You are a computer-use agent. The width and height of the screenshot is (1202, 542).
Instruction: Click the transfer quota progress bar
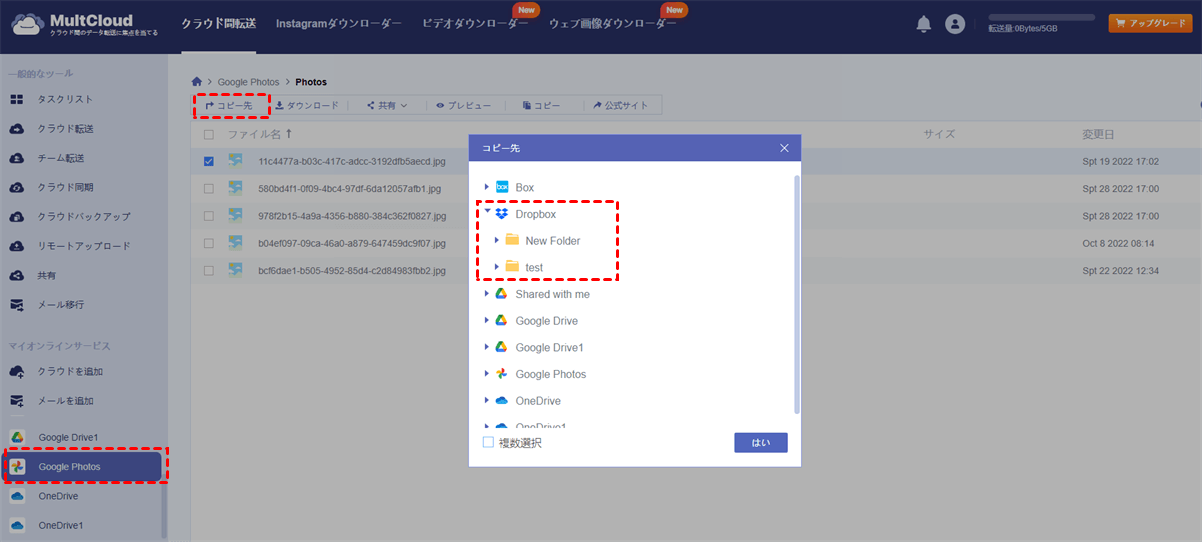tap(1041, 17)
